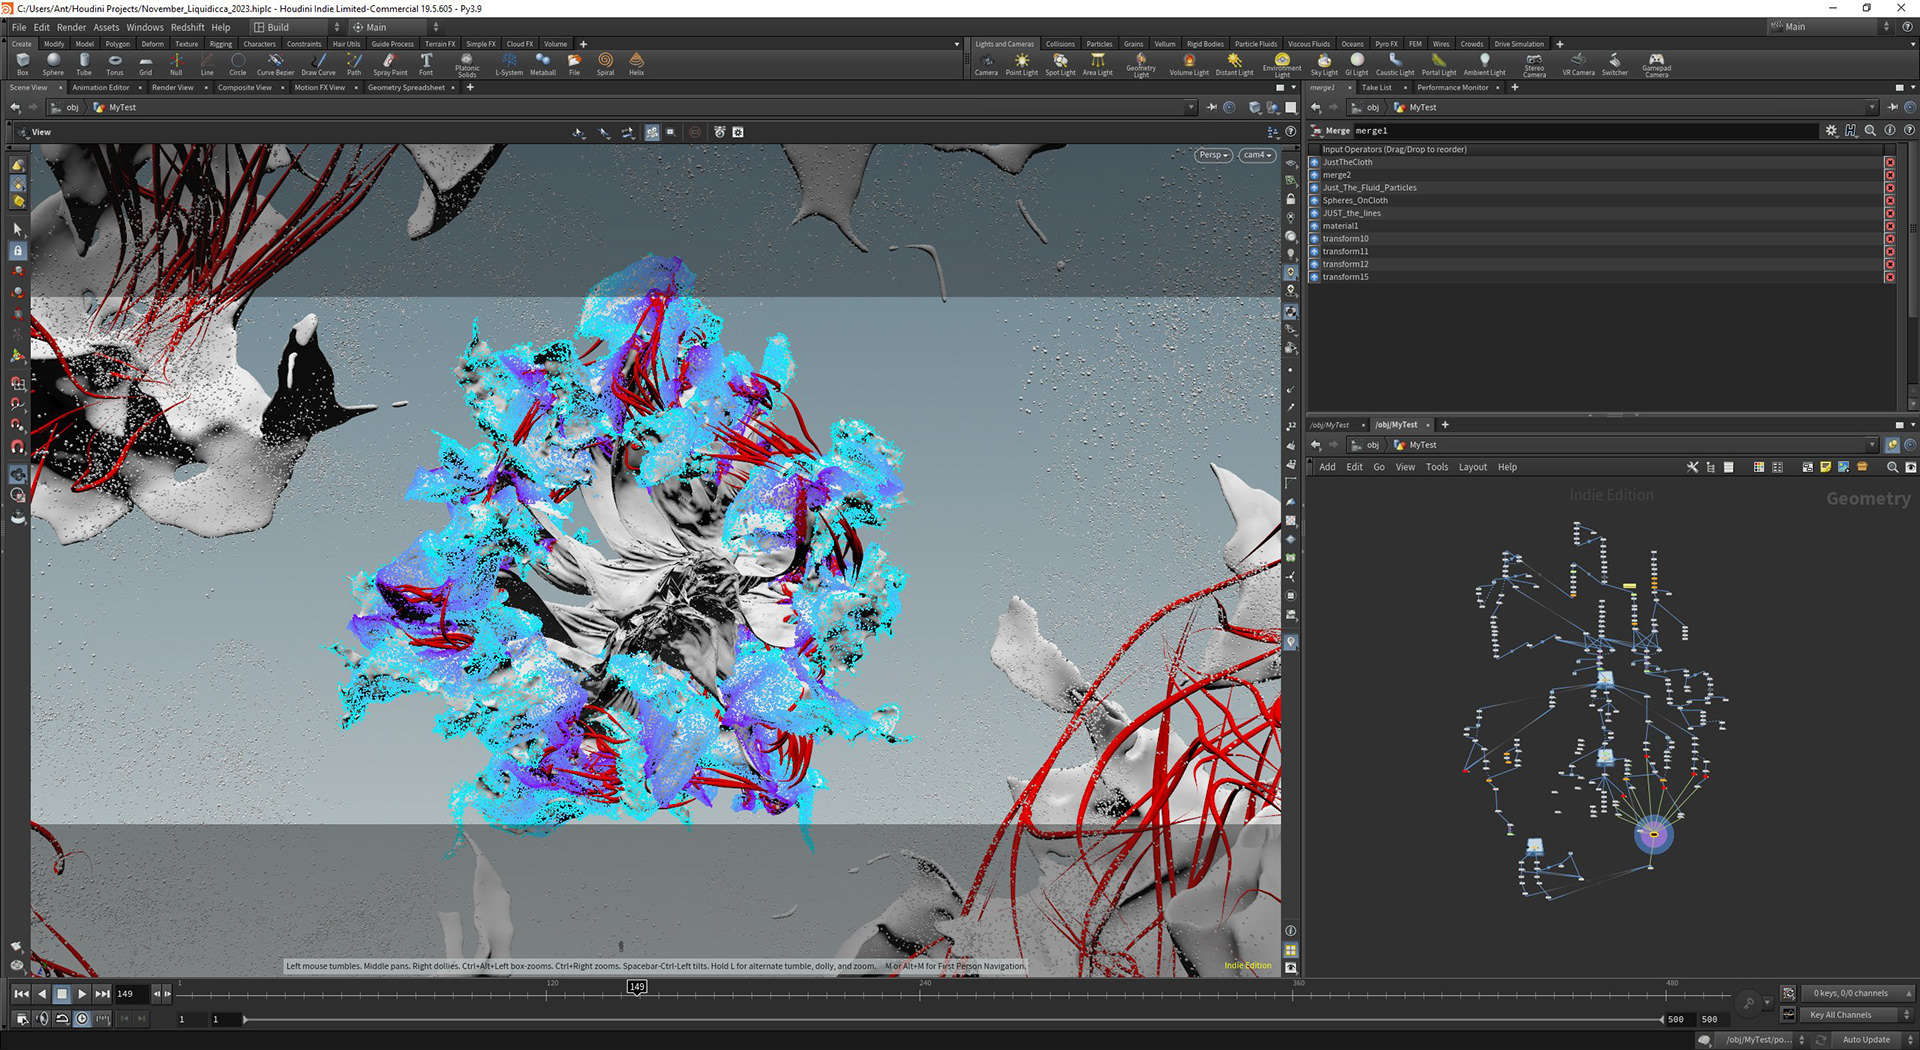Click the search icon in the parameter pane
Image resolution: width=1920 pixels, height=1050 pixels.
[1870, 130]
